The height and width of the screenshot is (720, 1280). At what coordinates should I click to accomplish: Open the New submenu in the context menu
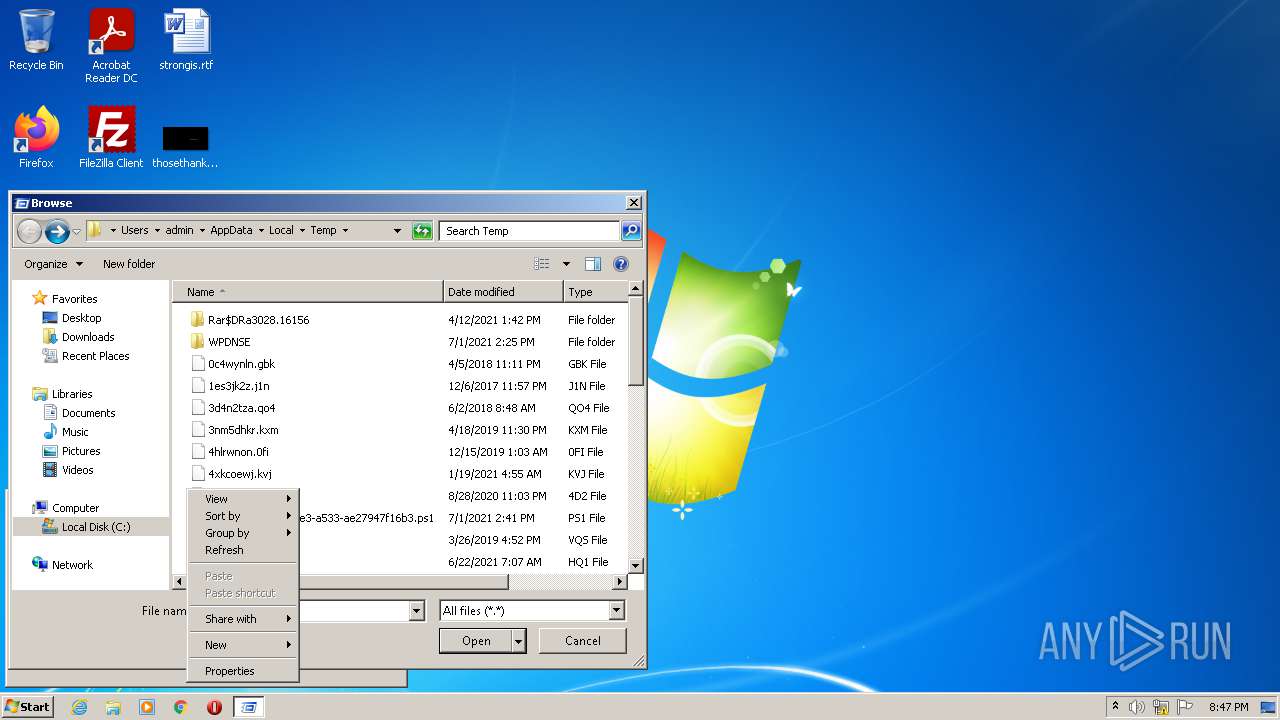pyautogui.click(x=243, y=645)
